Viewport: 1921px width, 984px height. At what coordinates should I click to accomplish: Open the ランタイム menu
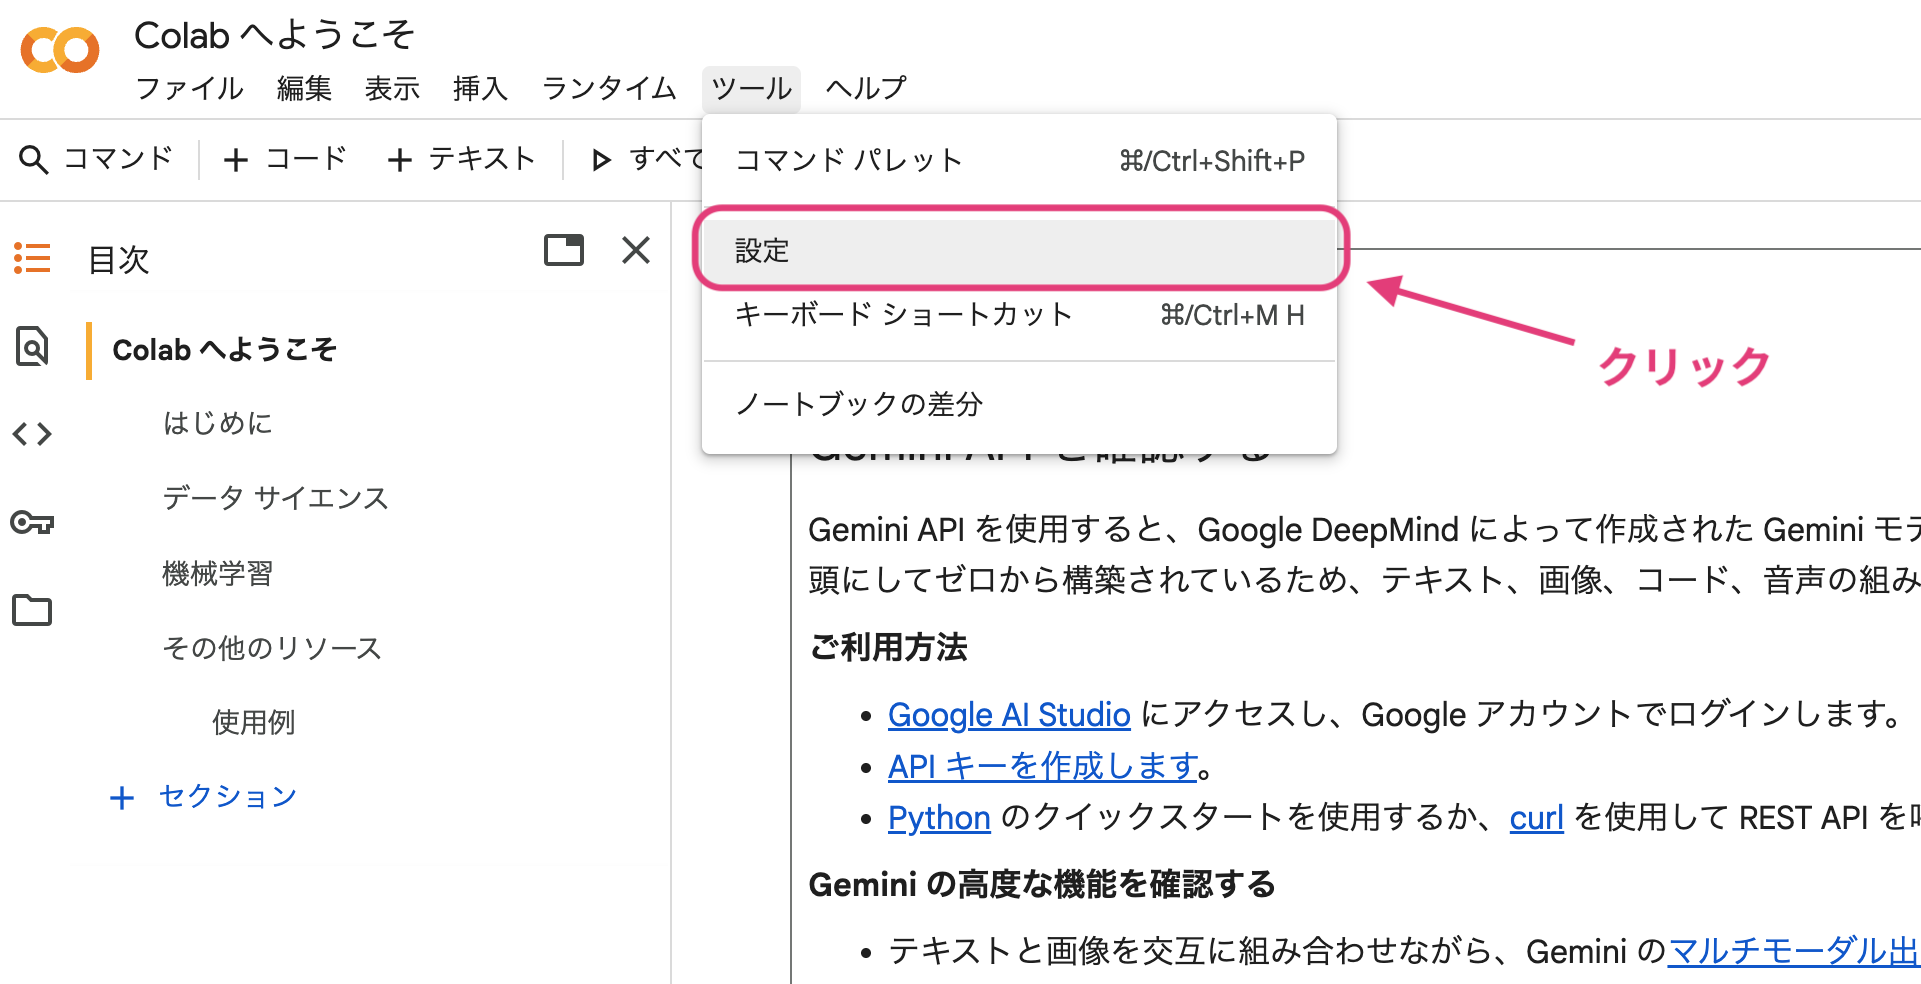[609, 88]
